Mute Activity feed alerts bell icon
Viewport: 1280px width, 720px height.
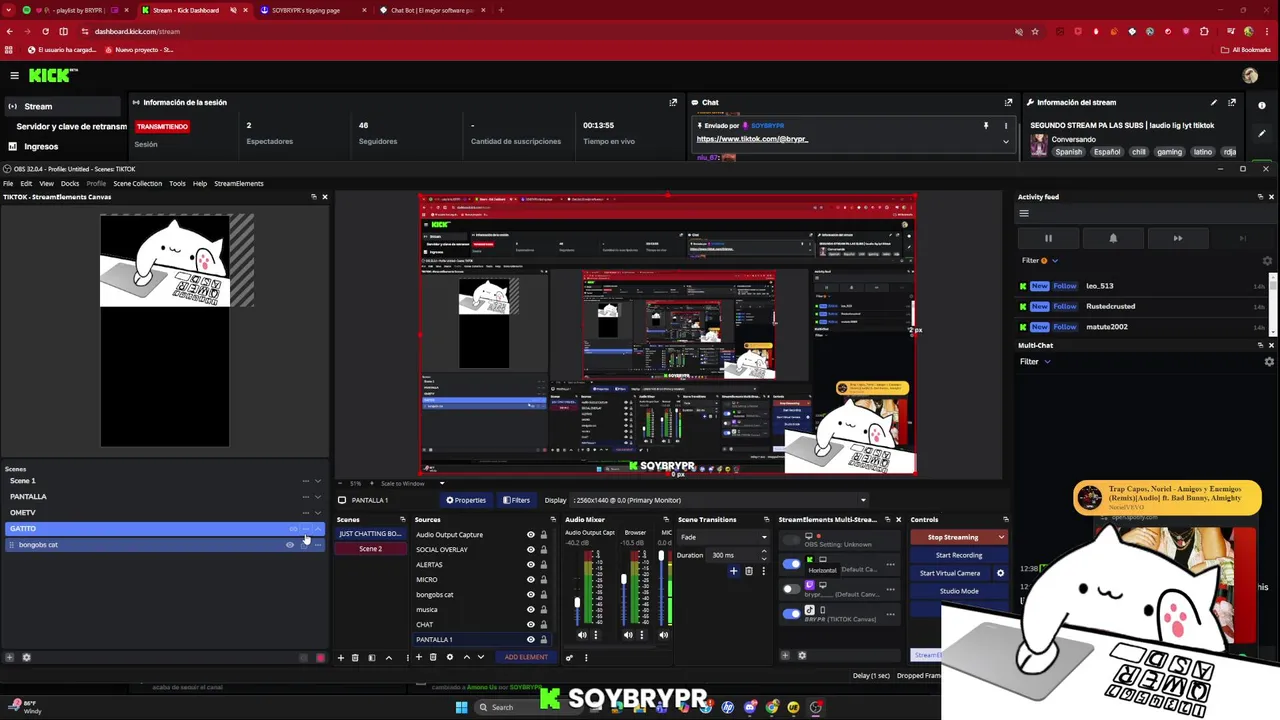1113,238
